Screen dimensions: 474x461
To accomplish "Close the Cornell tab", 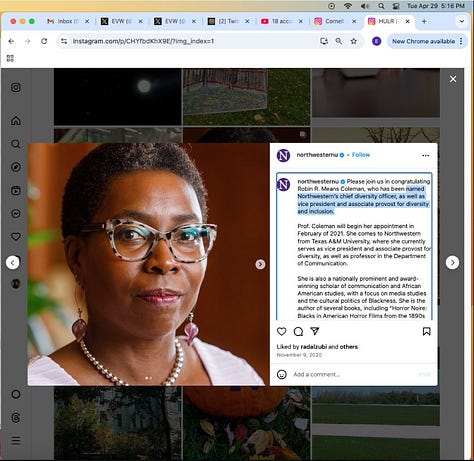I will click(354, 21).
